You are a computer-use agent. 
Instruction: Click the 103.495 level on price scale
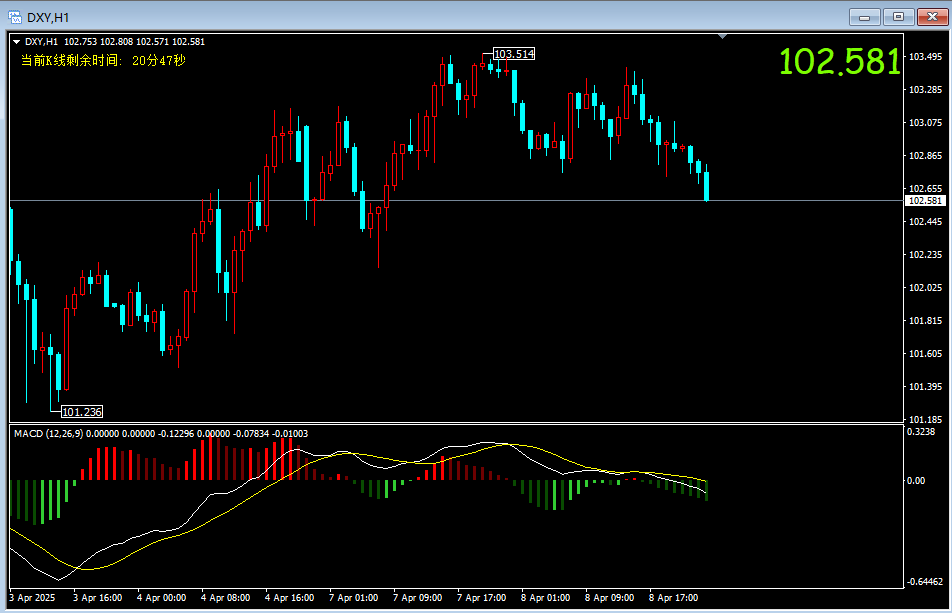coord(925,56)
